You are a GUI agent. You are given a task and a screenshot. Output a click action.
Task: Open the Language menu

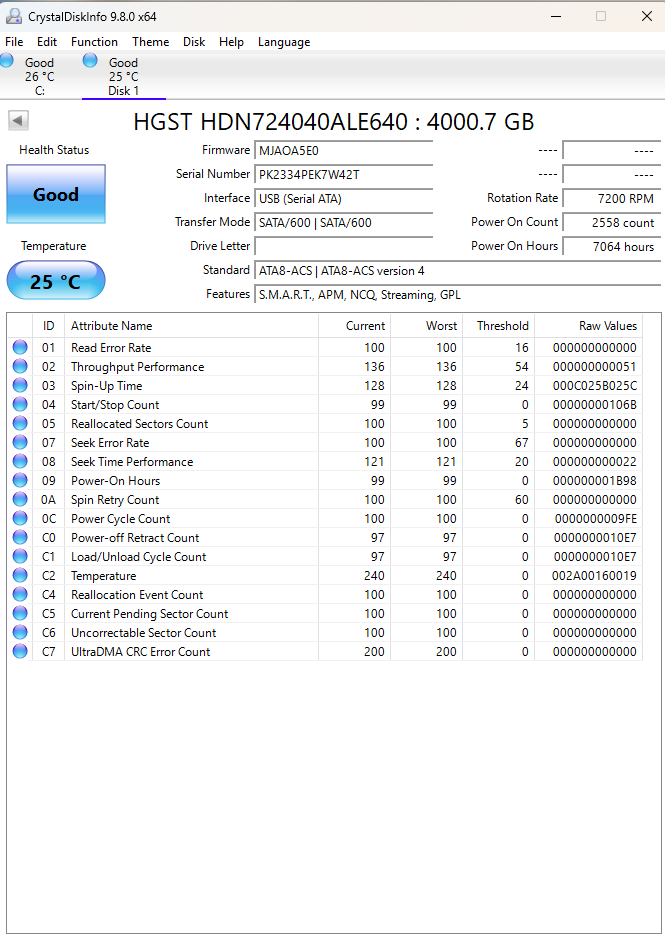284,42
